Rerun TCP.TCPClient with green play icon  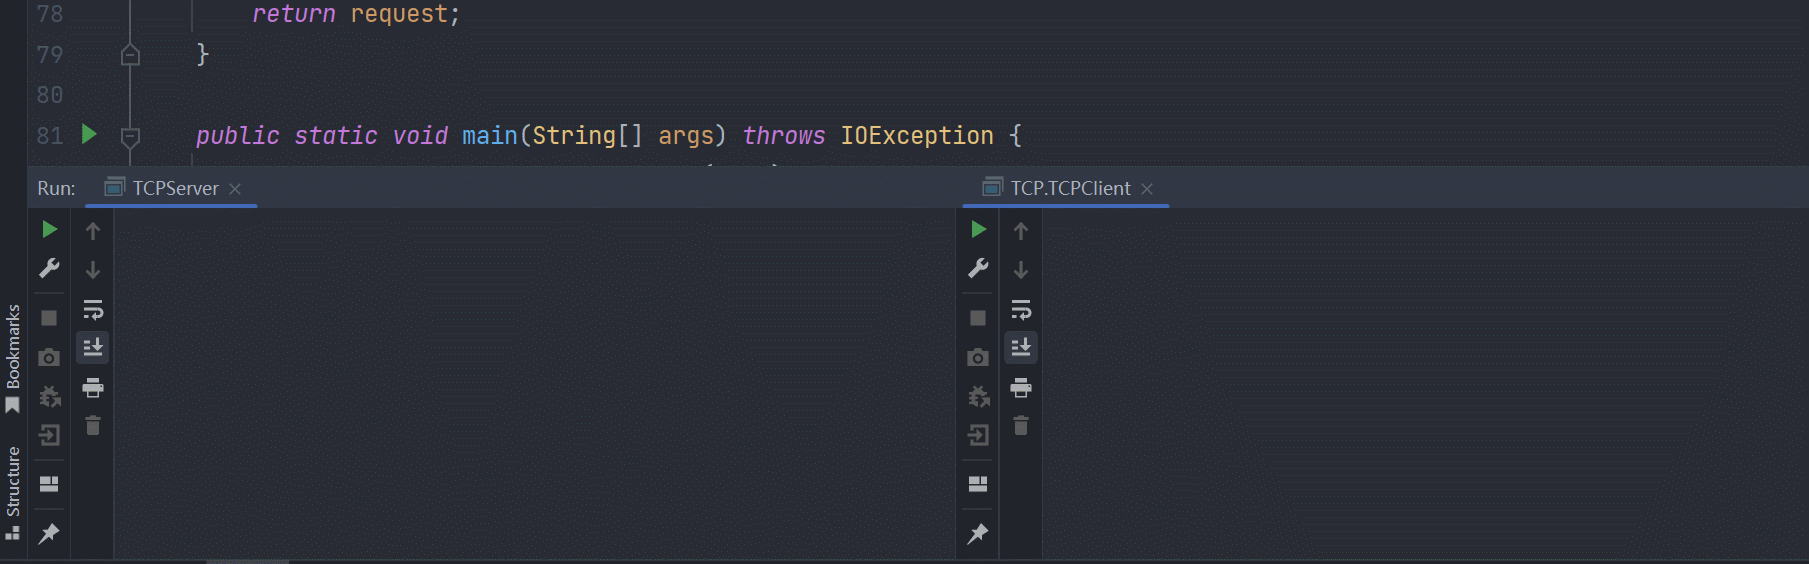[x=979, y=230]
